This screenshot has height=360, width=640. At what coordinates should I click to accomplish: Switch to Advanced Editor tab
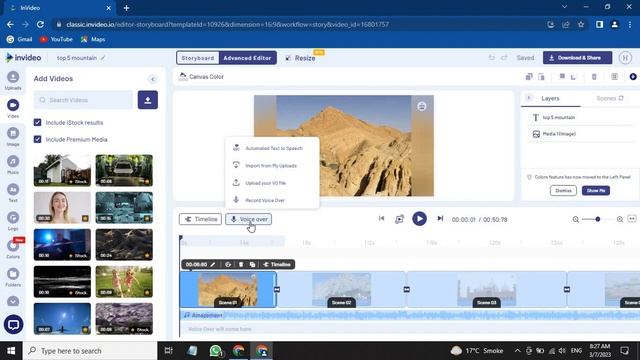pos(247,58)
